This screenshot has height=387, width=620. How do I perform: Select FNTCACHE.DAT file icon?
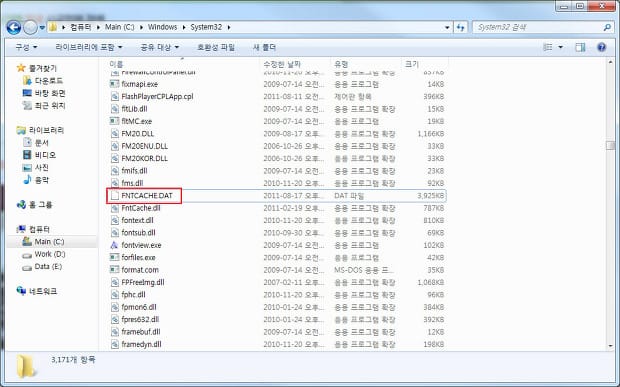coord(114,196)
